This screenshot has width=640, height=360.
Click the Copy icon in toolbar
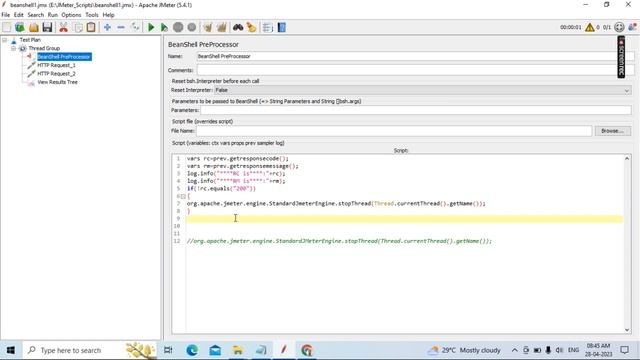click(78, 27)
